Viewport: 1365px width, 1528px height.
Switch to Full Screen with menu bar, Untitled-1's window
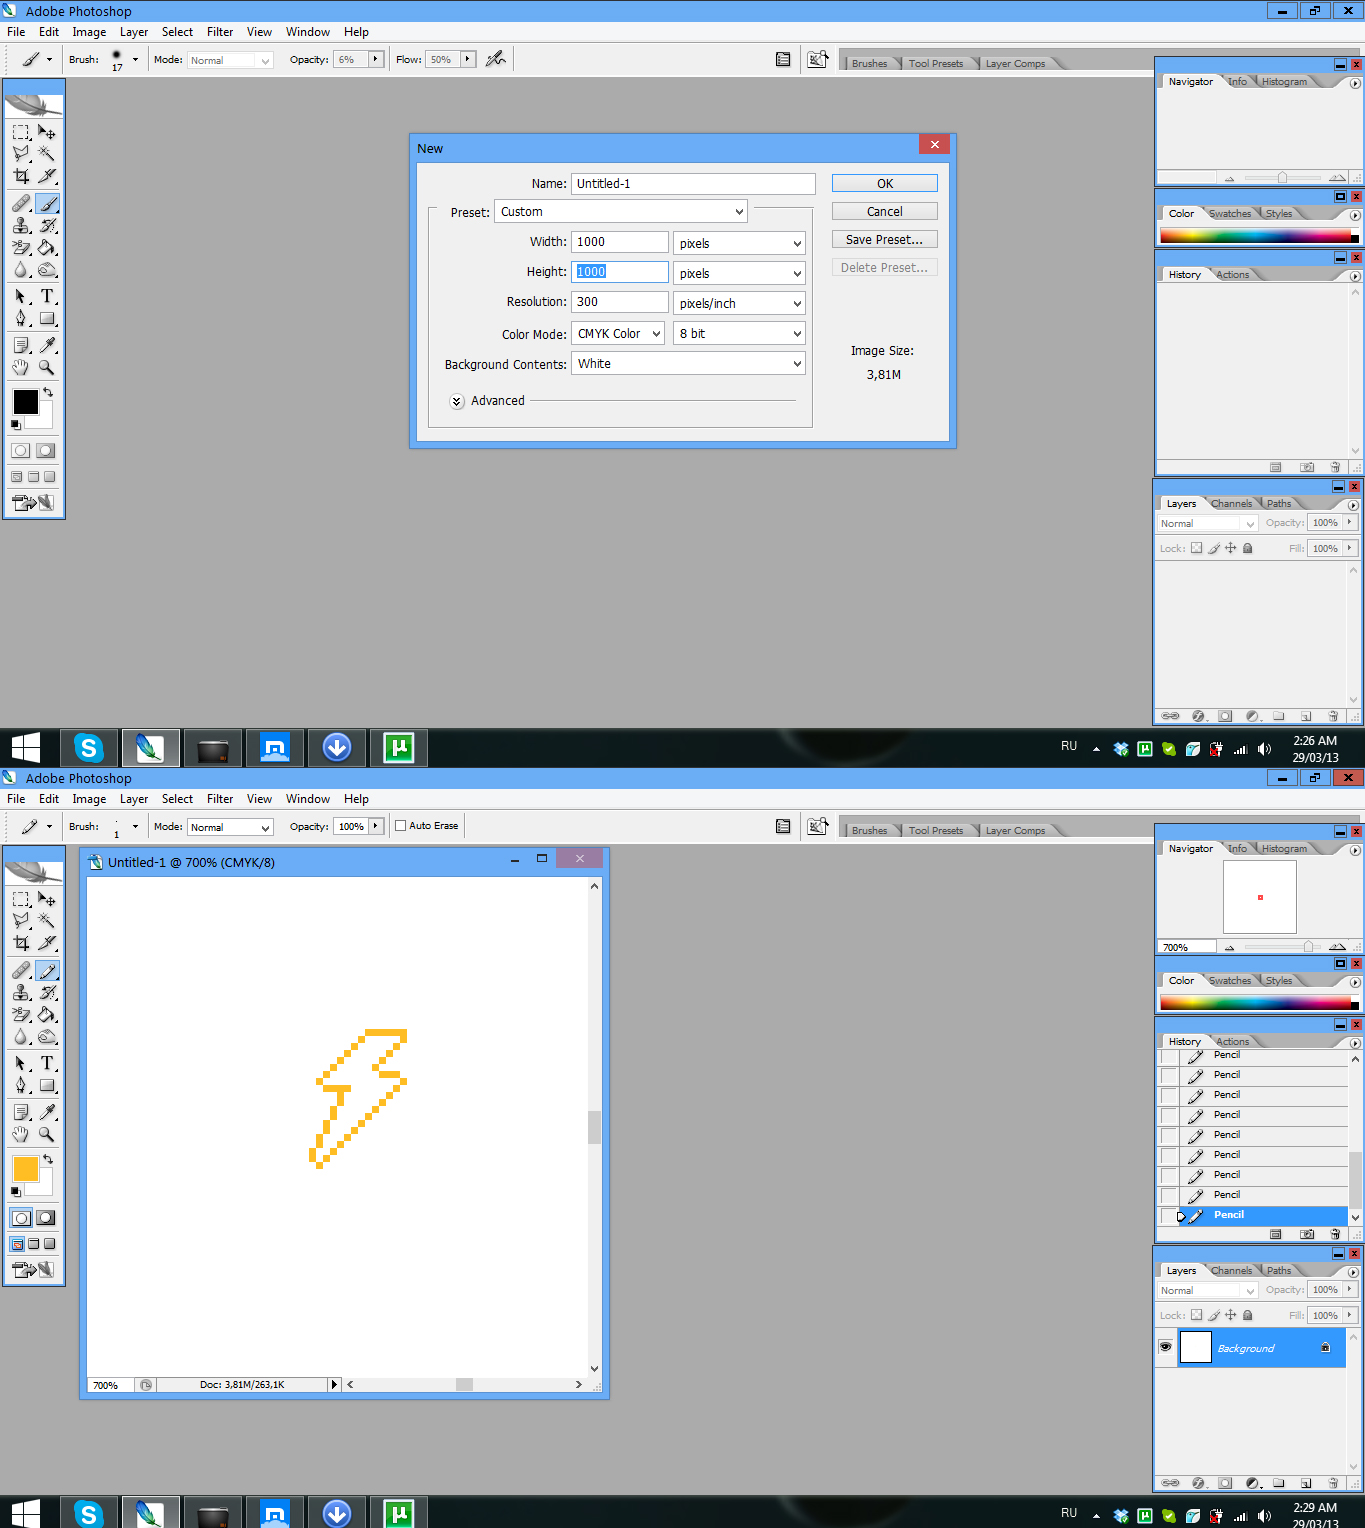coord(33,1244)
